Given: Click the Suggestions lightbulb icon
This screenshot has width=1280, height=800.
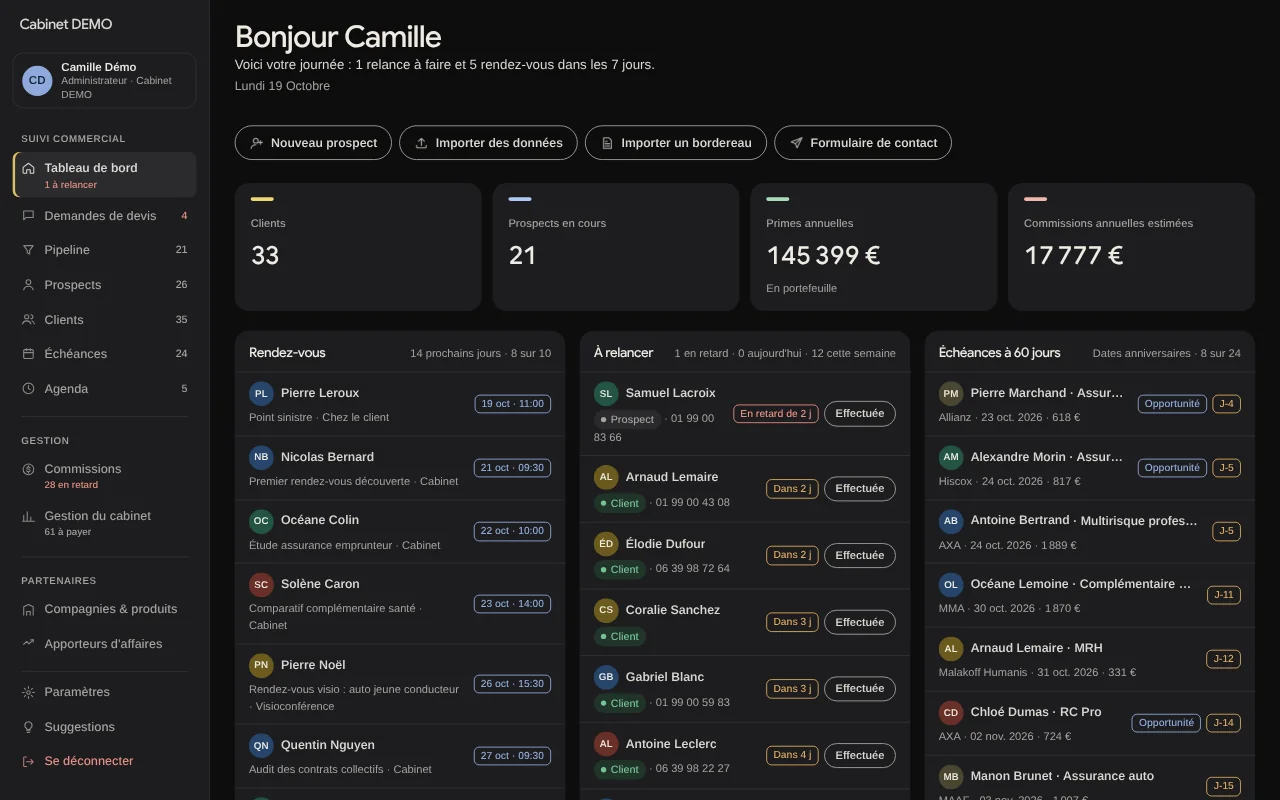Looking at the screenshot, I should pyautogui.click(x=28, y=727).
